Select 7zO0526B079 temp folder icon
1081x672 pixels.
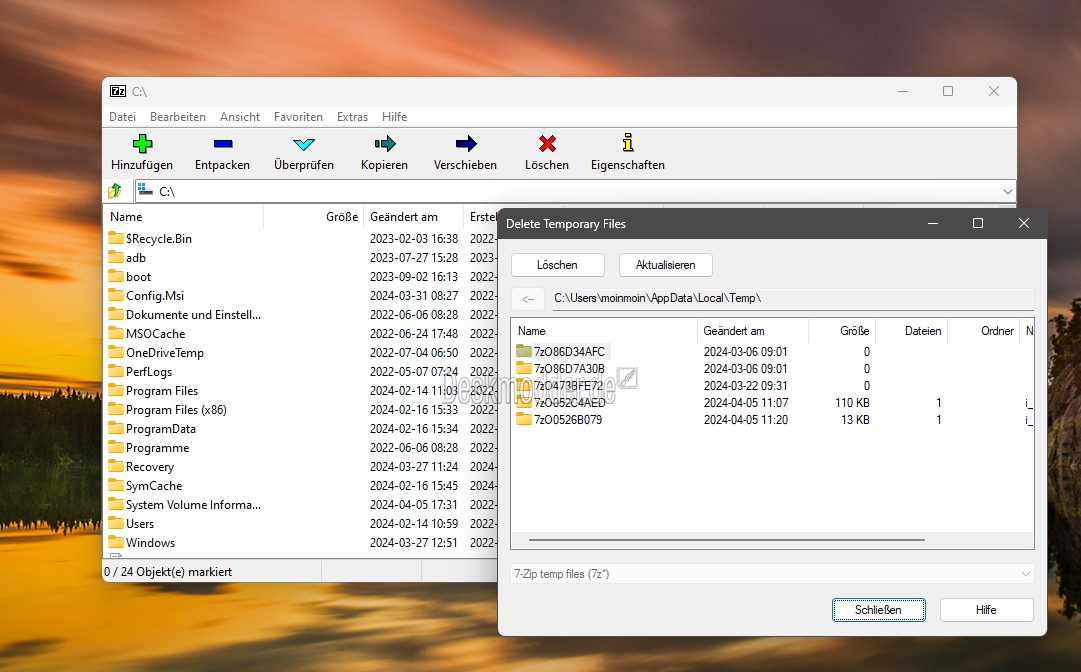(x=524, y=419)
